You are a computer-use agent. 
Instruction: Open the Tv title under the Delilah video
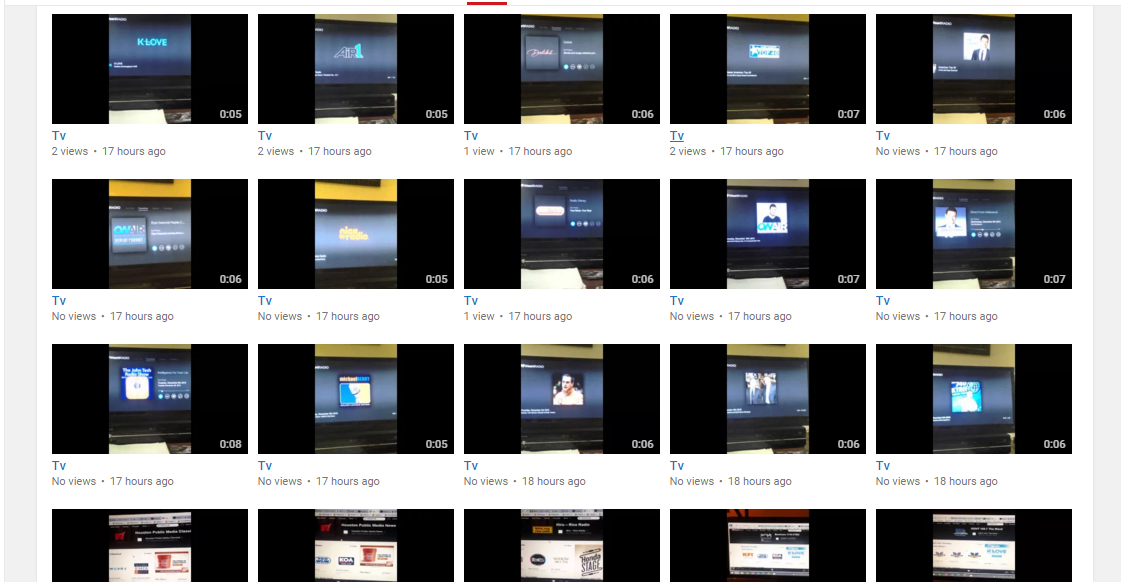(x=470, y=136)
